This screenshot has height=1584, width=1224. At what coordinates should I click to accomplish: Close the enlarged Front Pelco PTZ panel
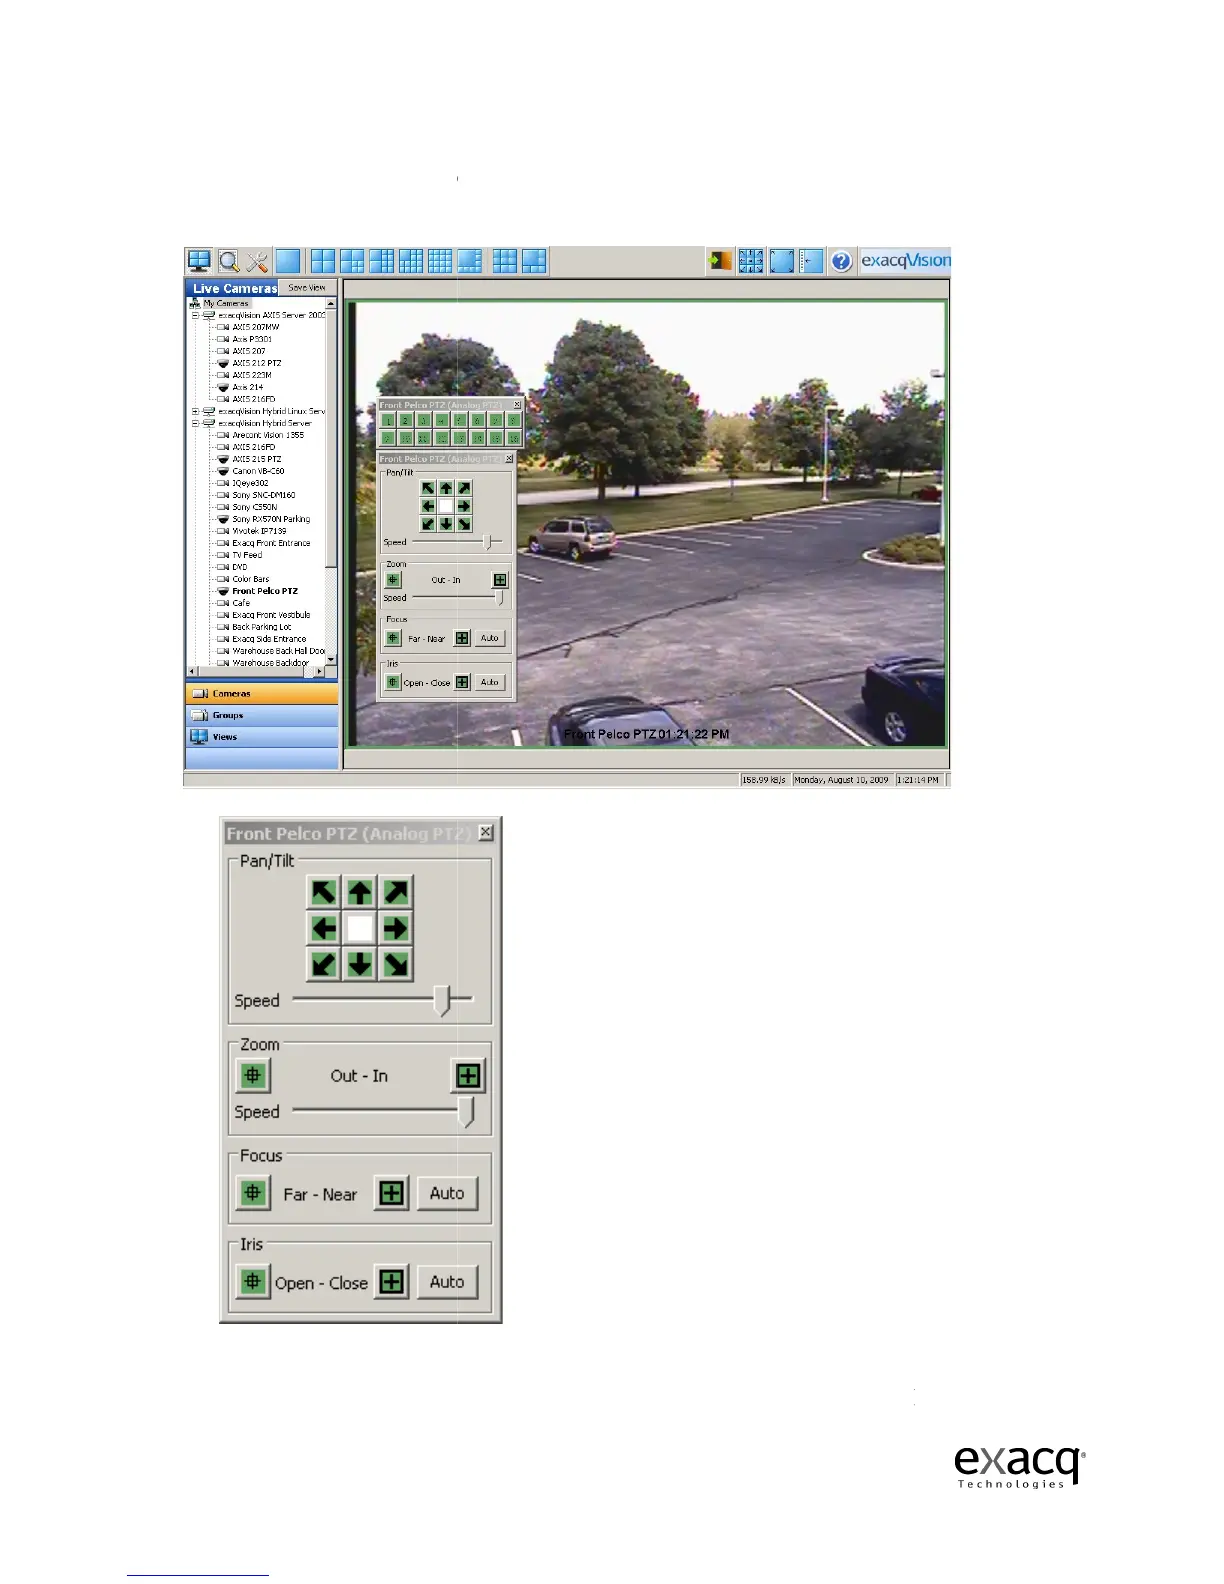pyautogui.click(x=485, y=832)
